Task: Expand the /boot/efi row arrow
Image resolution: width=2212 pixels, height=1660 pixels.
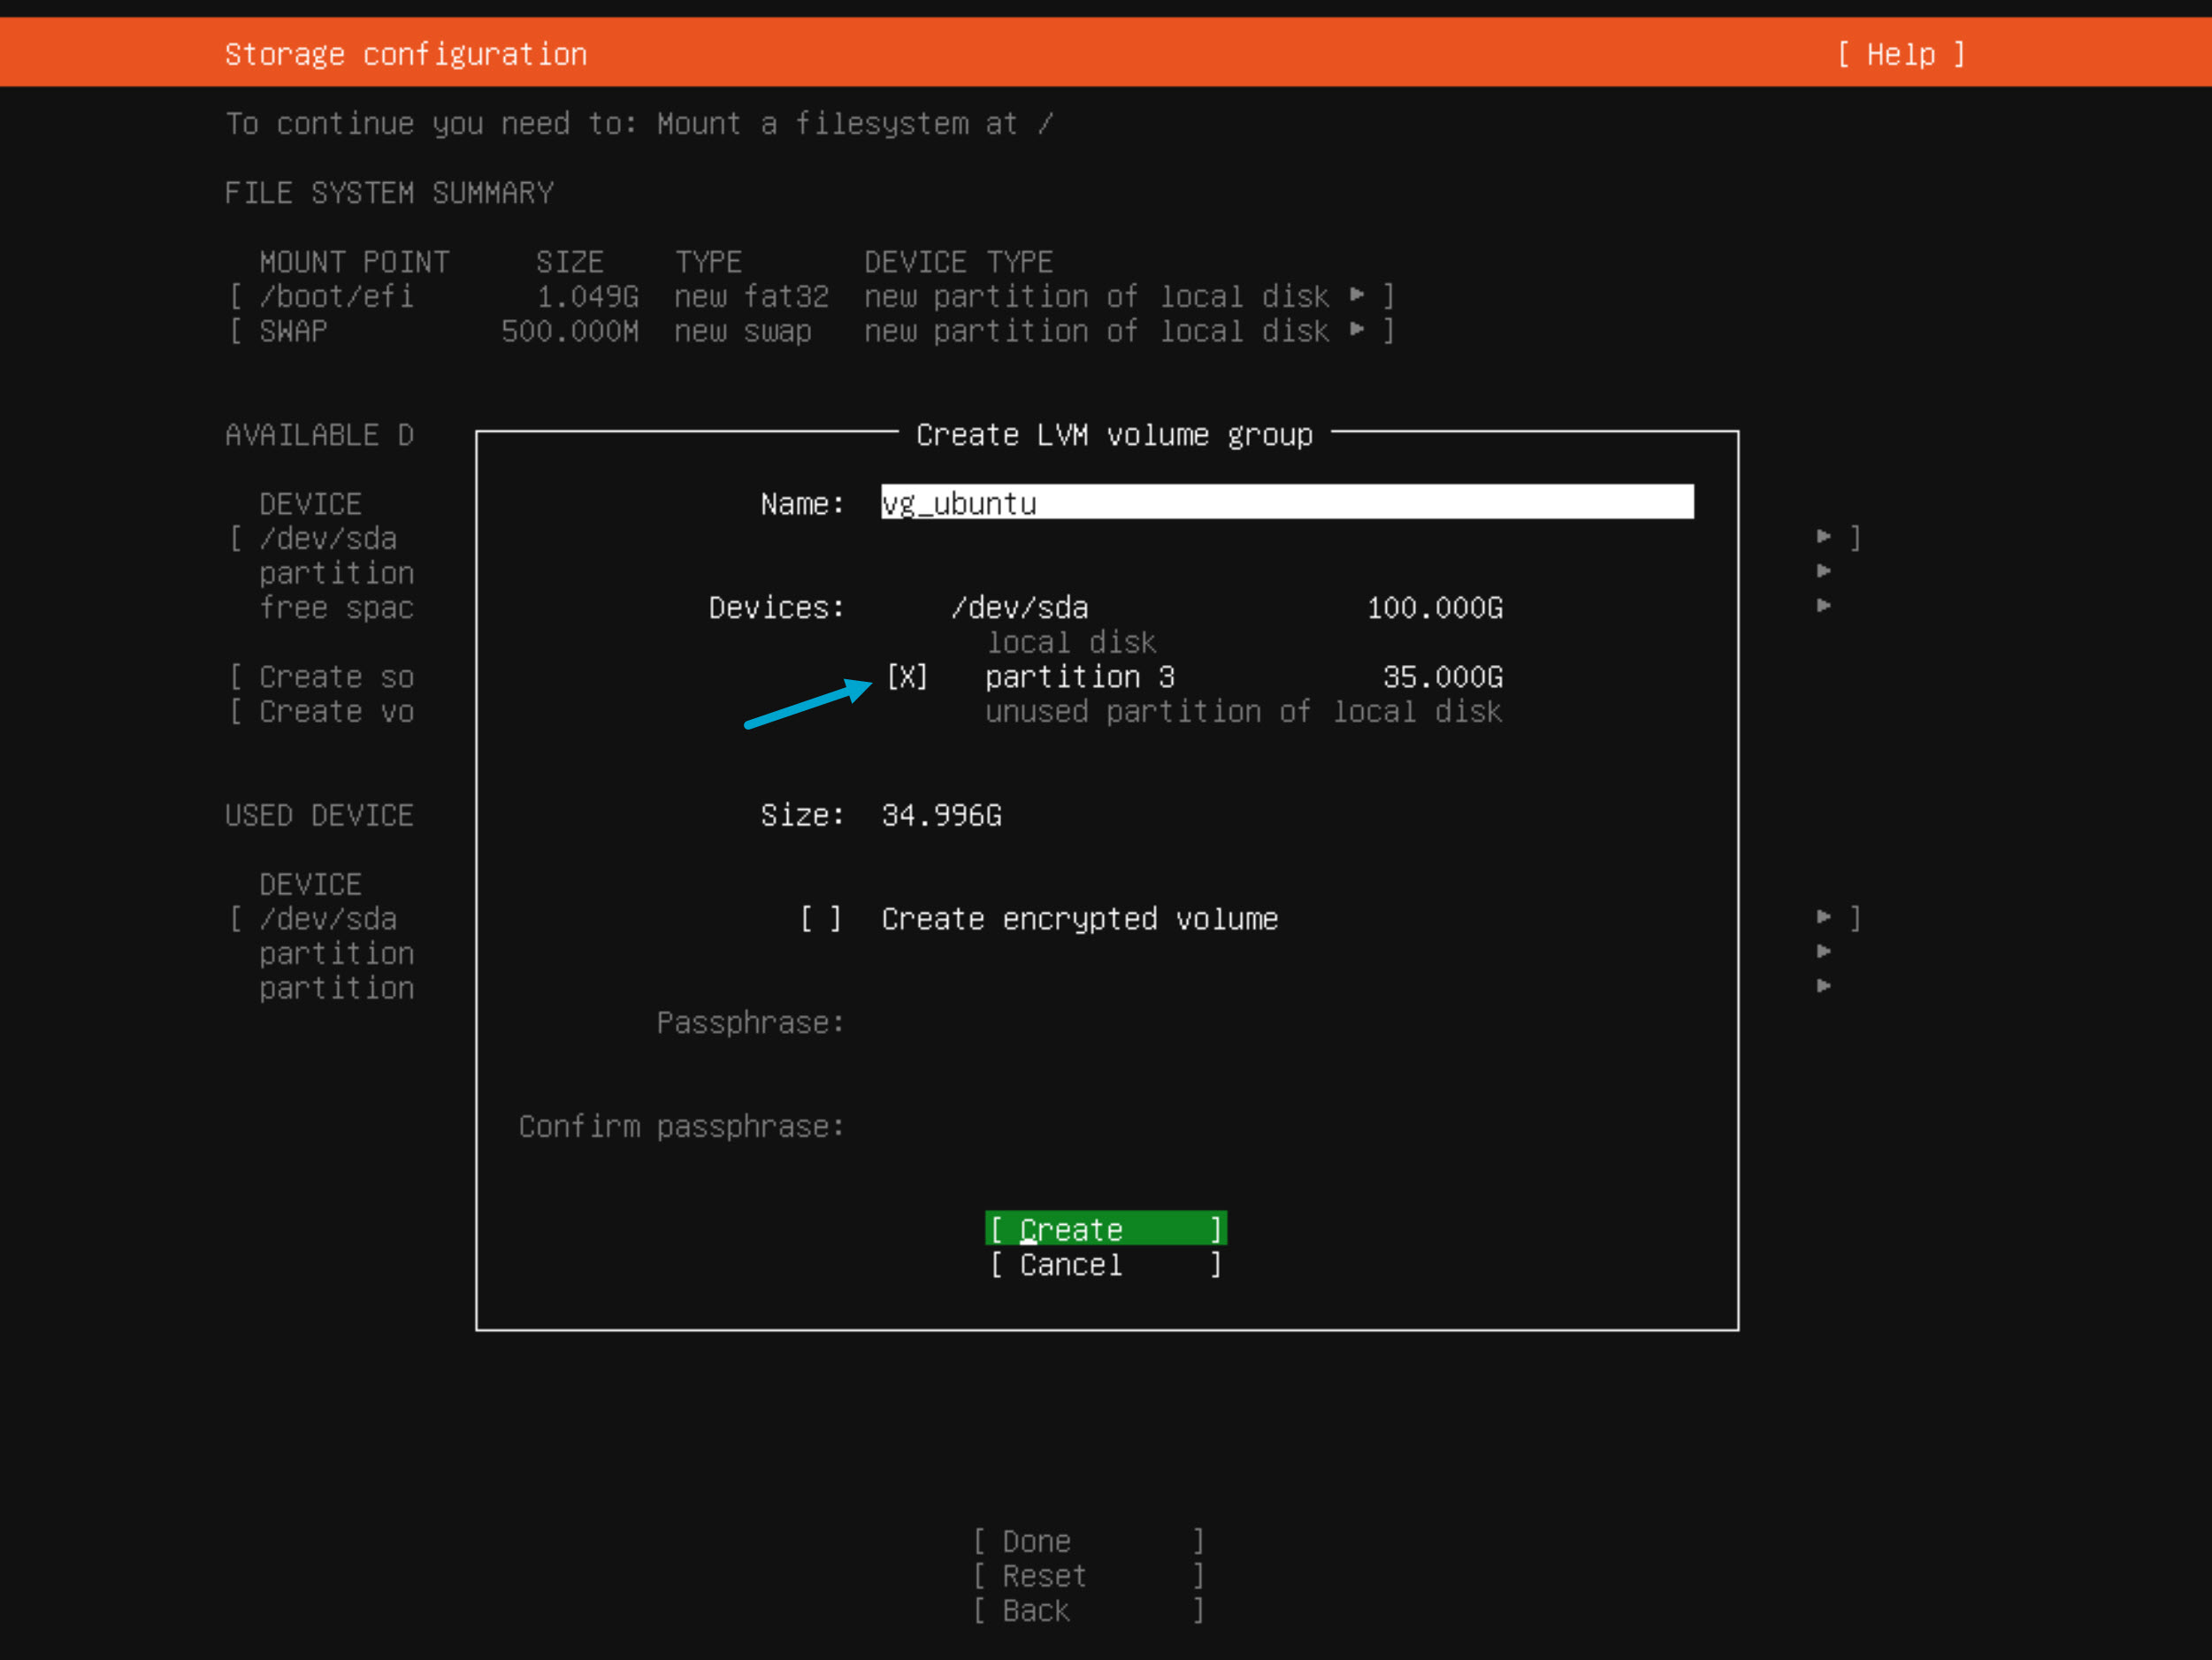Action: tap(1357, 295)
